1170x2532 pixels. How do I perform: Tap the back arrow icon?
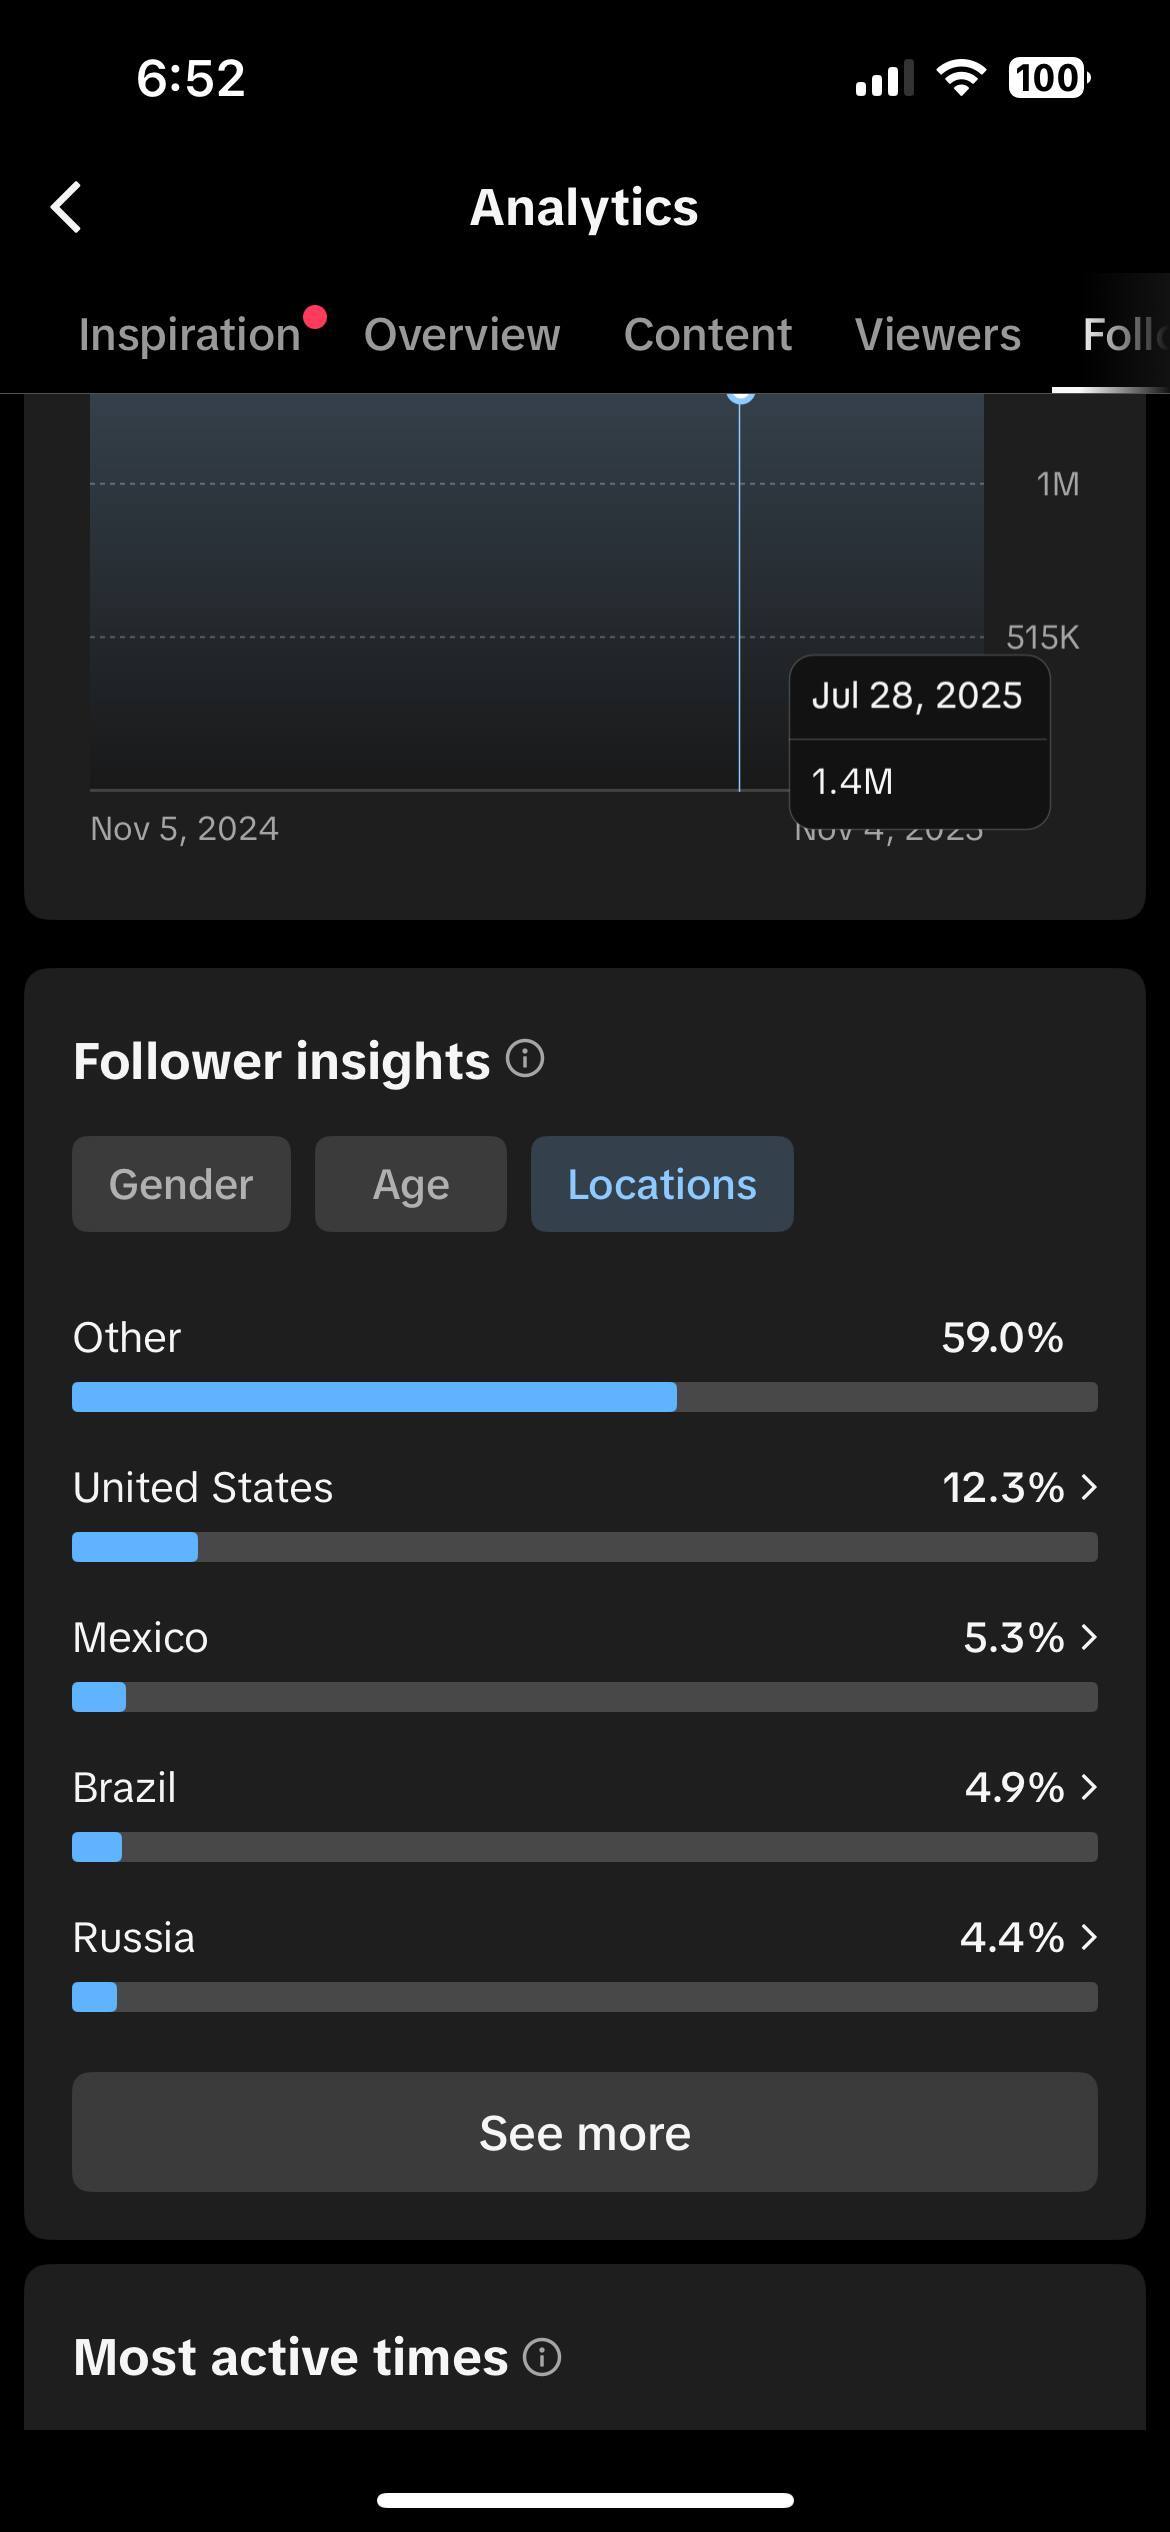tap(66, 208)
